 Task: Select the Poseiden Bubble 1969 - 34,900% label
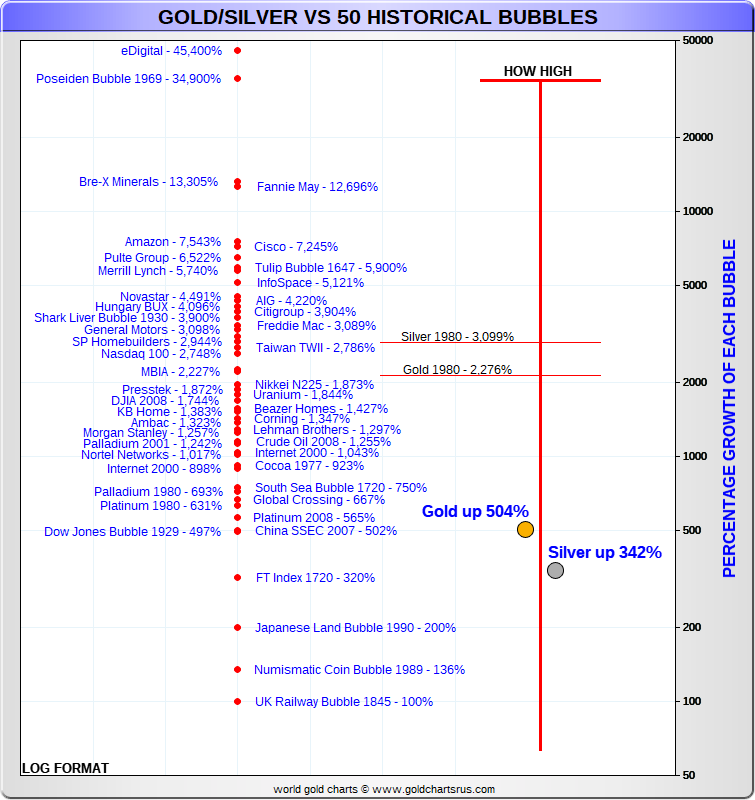pyautogui.click(x=129, y=79)
